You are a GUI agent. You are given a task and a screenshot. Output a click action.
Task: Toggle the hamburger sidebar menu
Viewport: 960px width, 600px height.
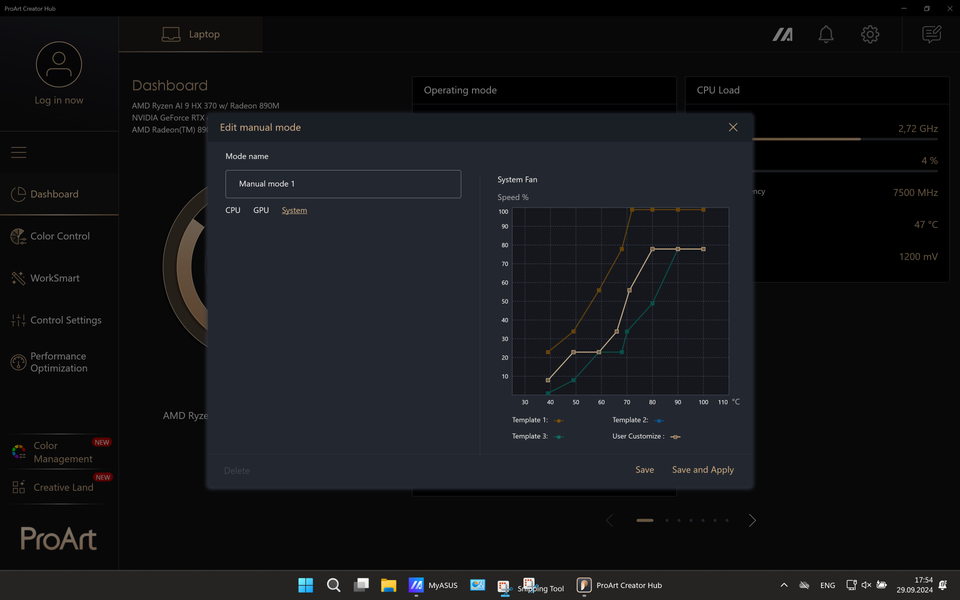pyautogui.click(x=18, y=152)
